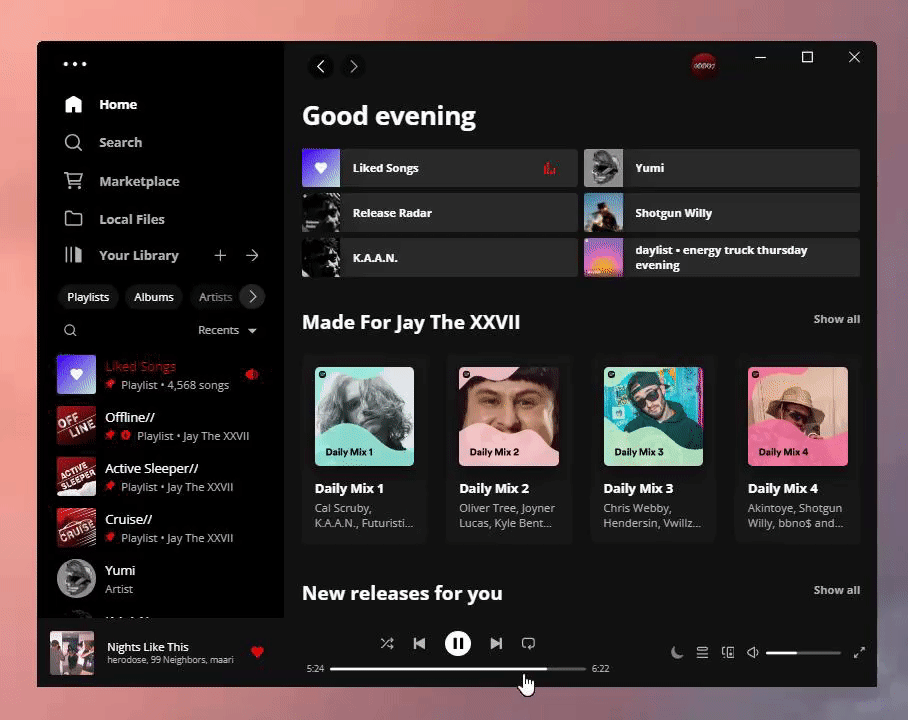Image resolution: width=908 pixels, height=720 pixels.
Task: Toggle shuffle playback
Action: (387, 644)
